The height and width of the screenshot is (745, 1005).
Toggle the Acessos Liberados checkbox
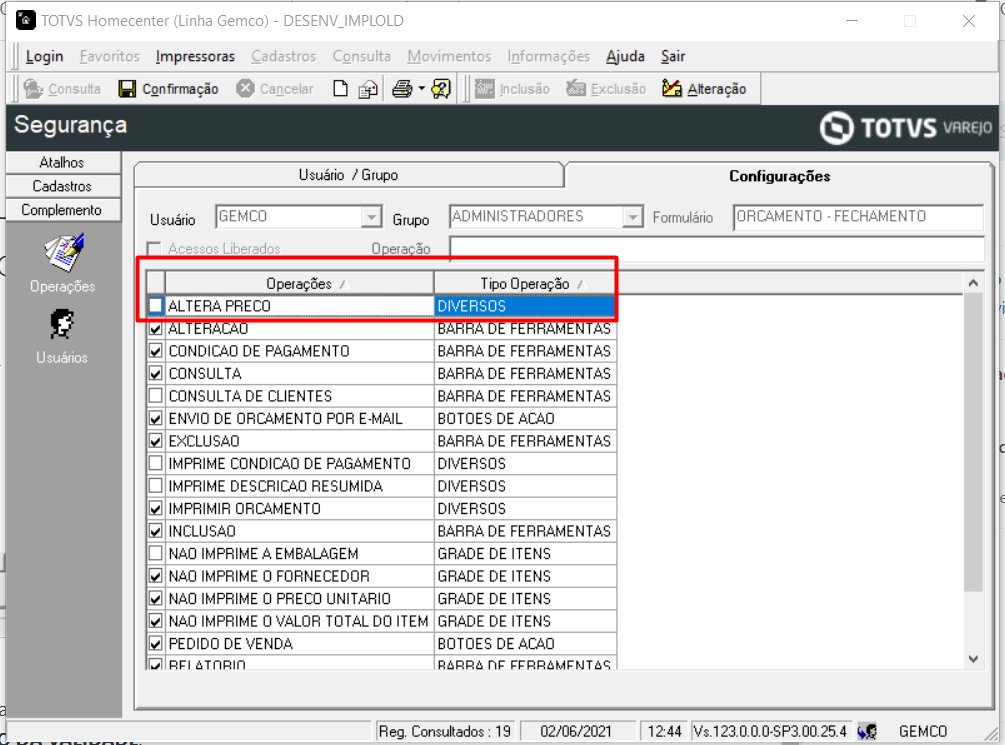(x=154, y=249)
